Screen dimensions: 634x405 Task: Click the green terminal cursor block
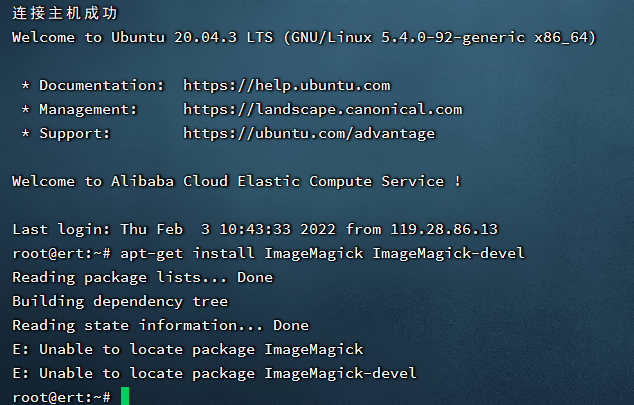coord(125,396)
